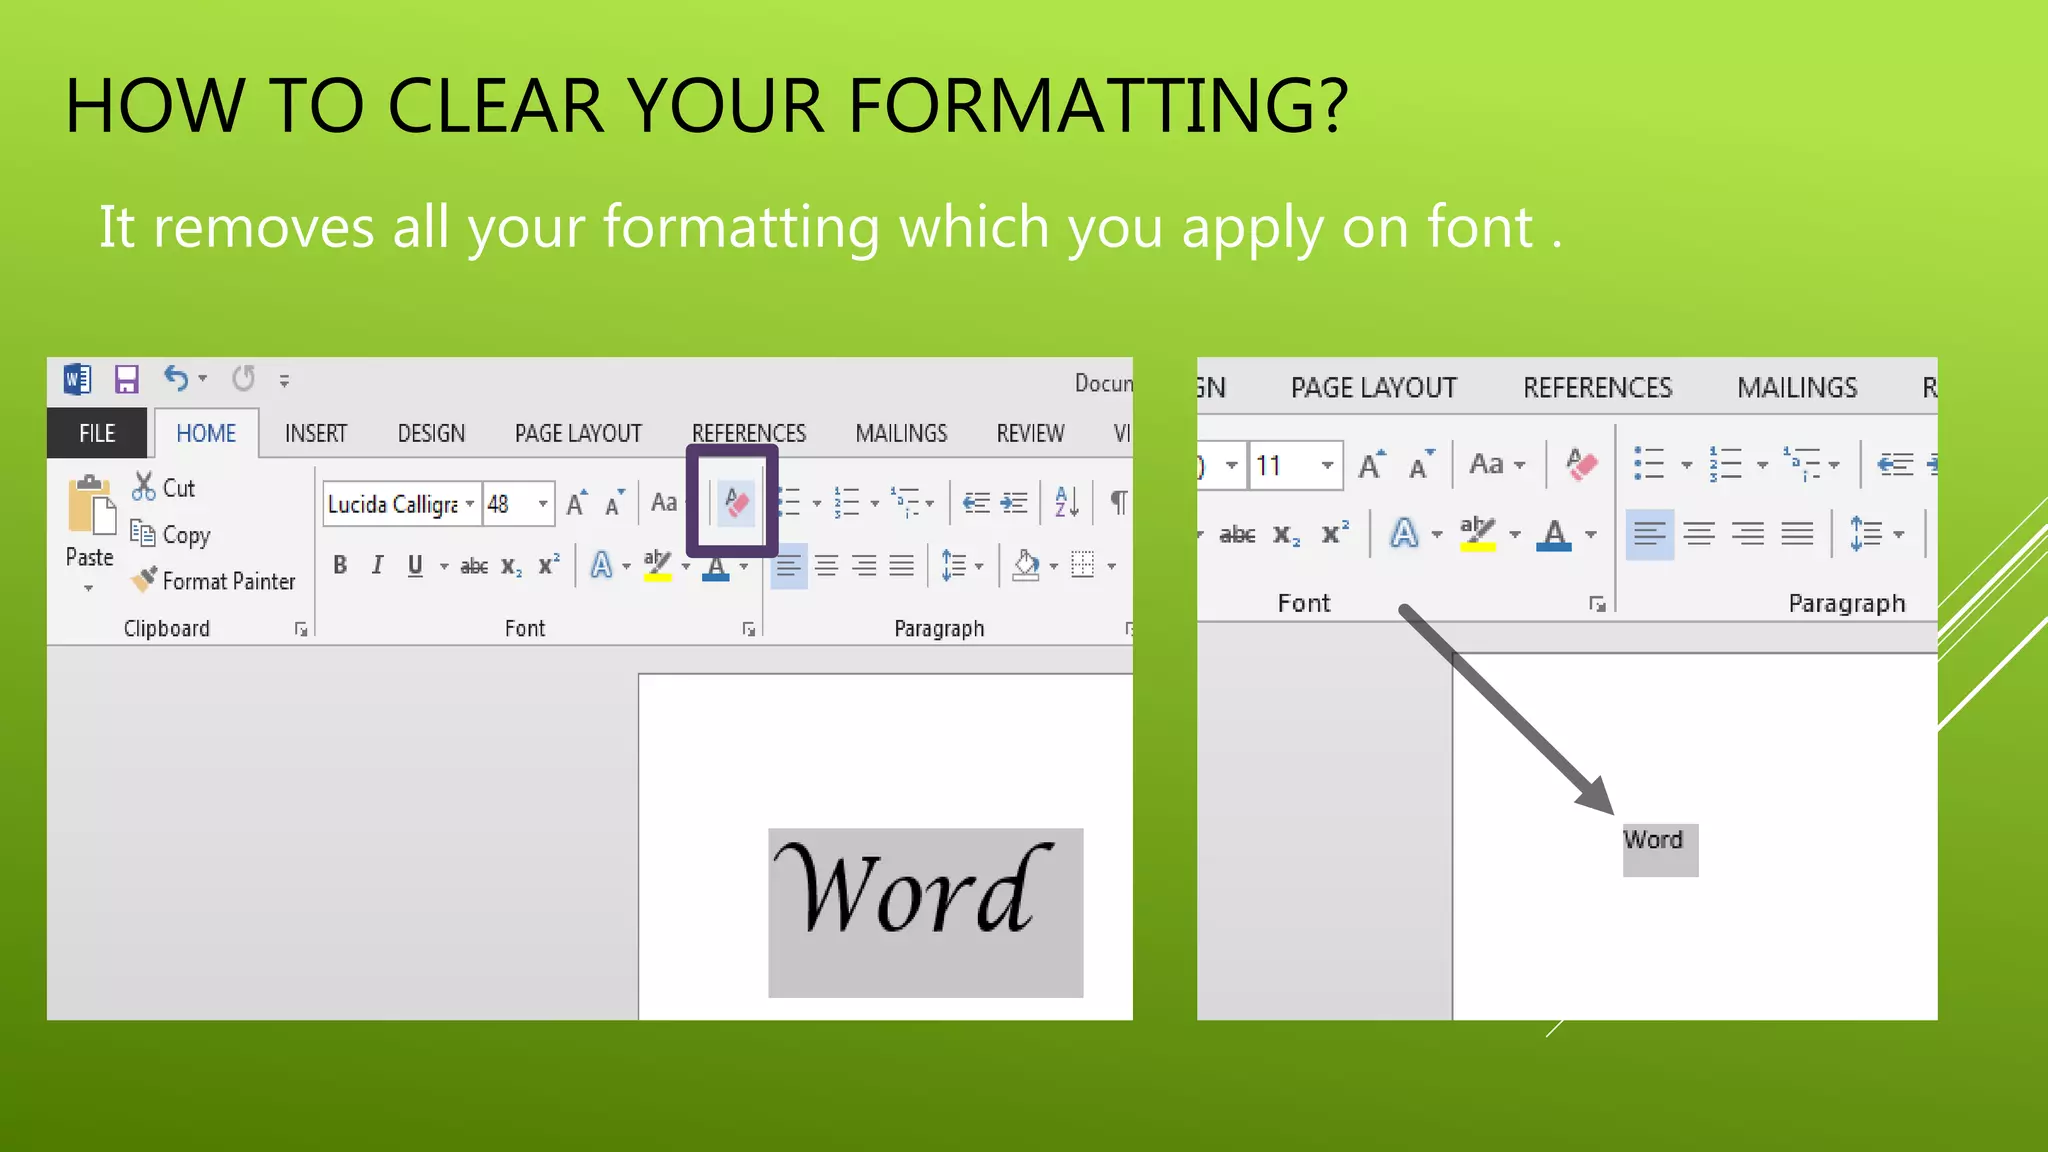The width and height of the screenshot is (2048, 1152).
Task: Click the Word application icon at top-left
Action: 77,380
